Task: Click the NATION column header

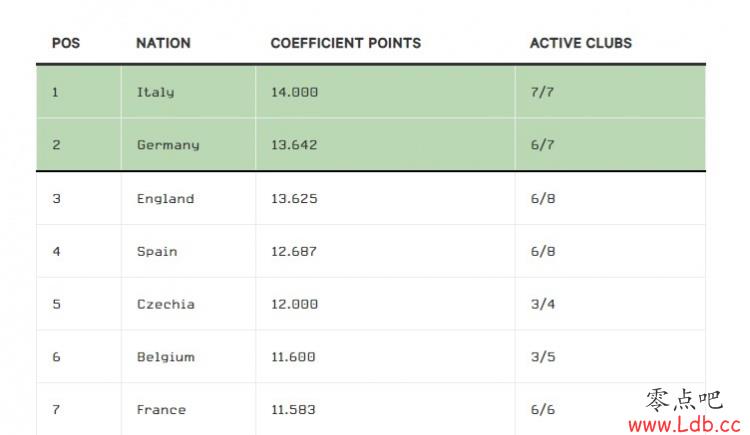Action: pos(163,43)
